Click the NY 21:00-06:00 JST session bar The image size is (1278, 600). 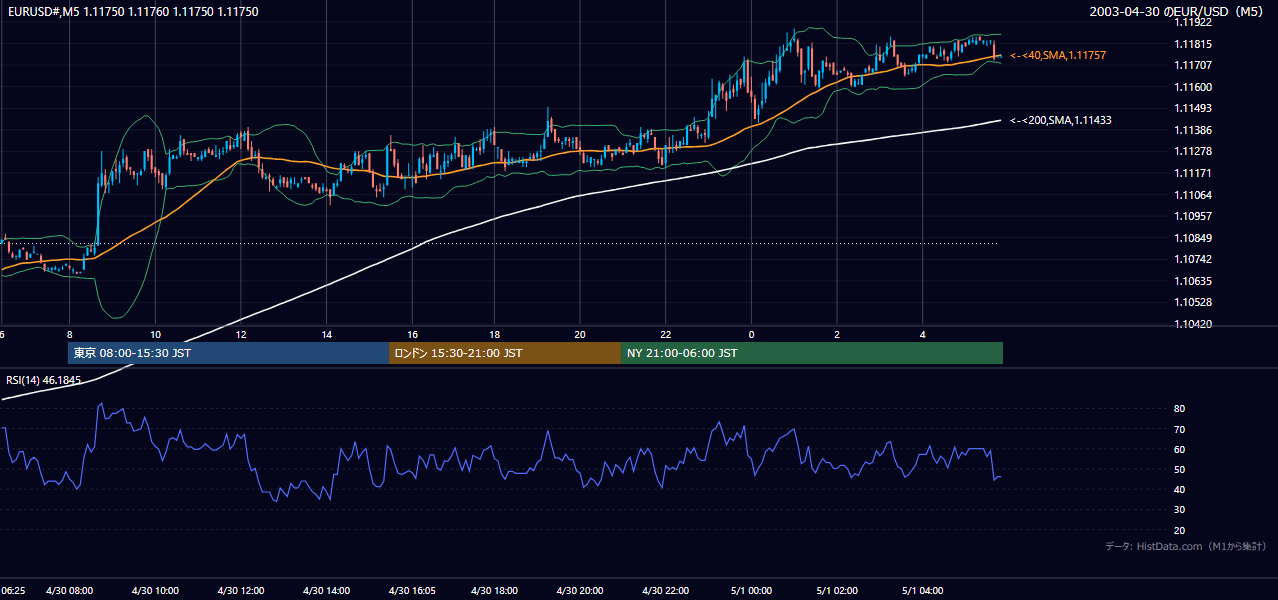812,353
